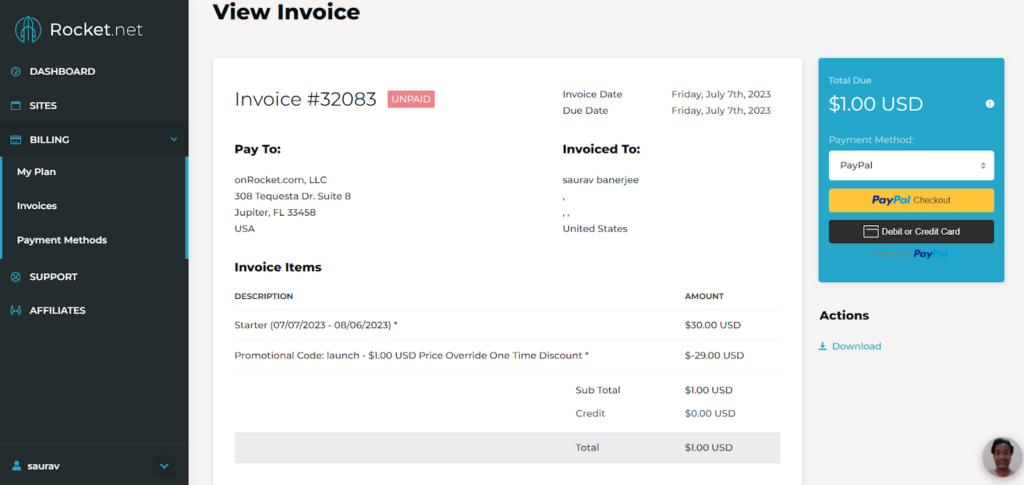Click the saurav username in sidebar footer
This screenshot has height=485, width=1024.
click(x=44, y=466)
